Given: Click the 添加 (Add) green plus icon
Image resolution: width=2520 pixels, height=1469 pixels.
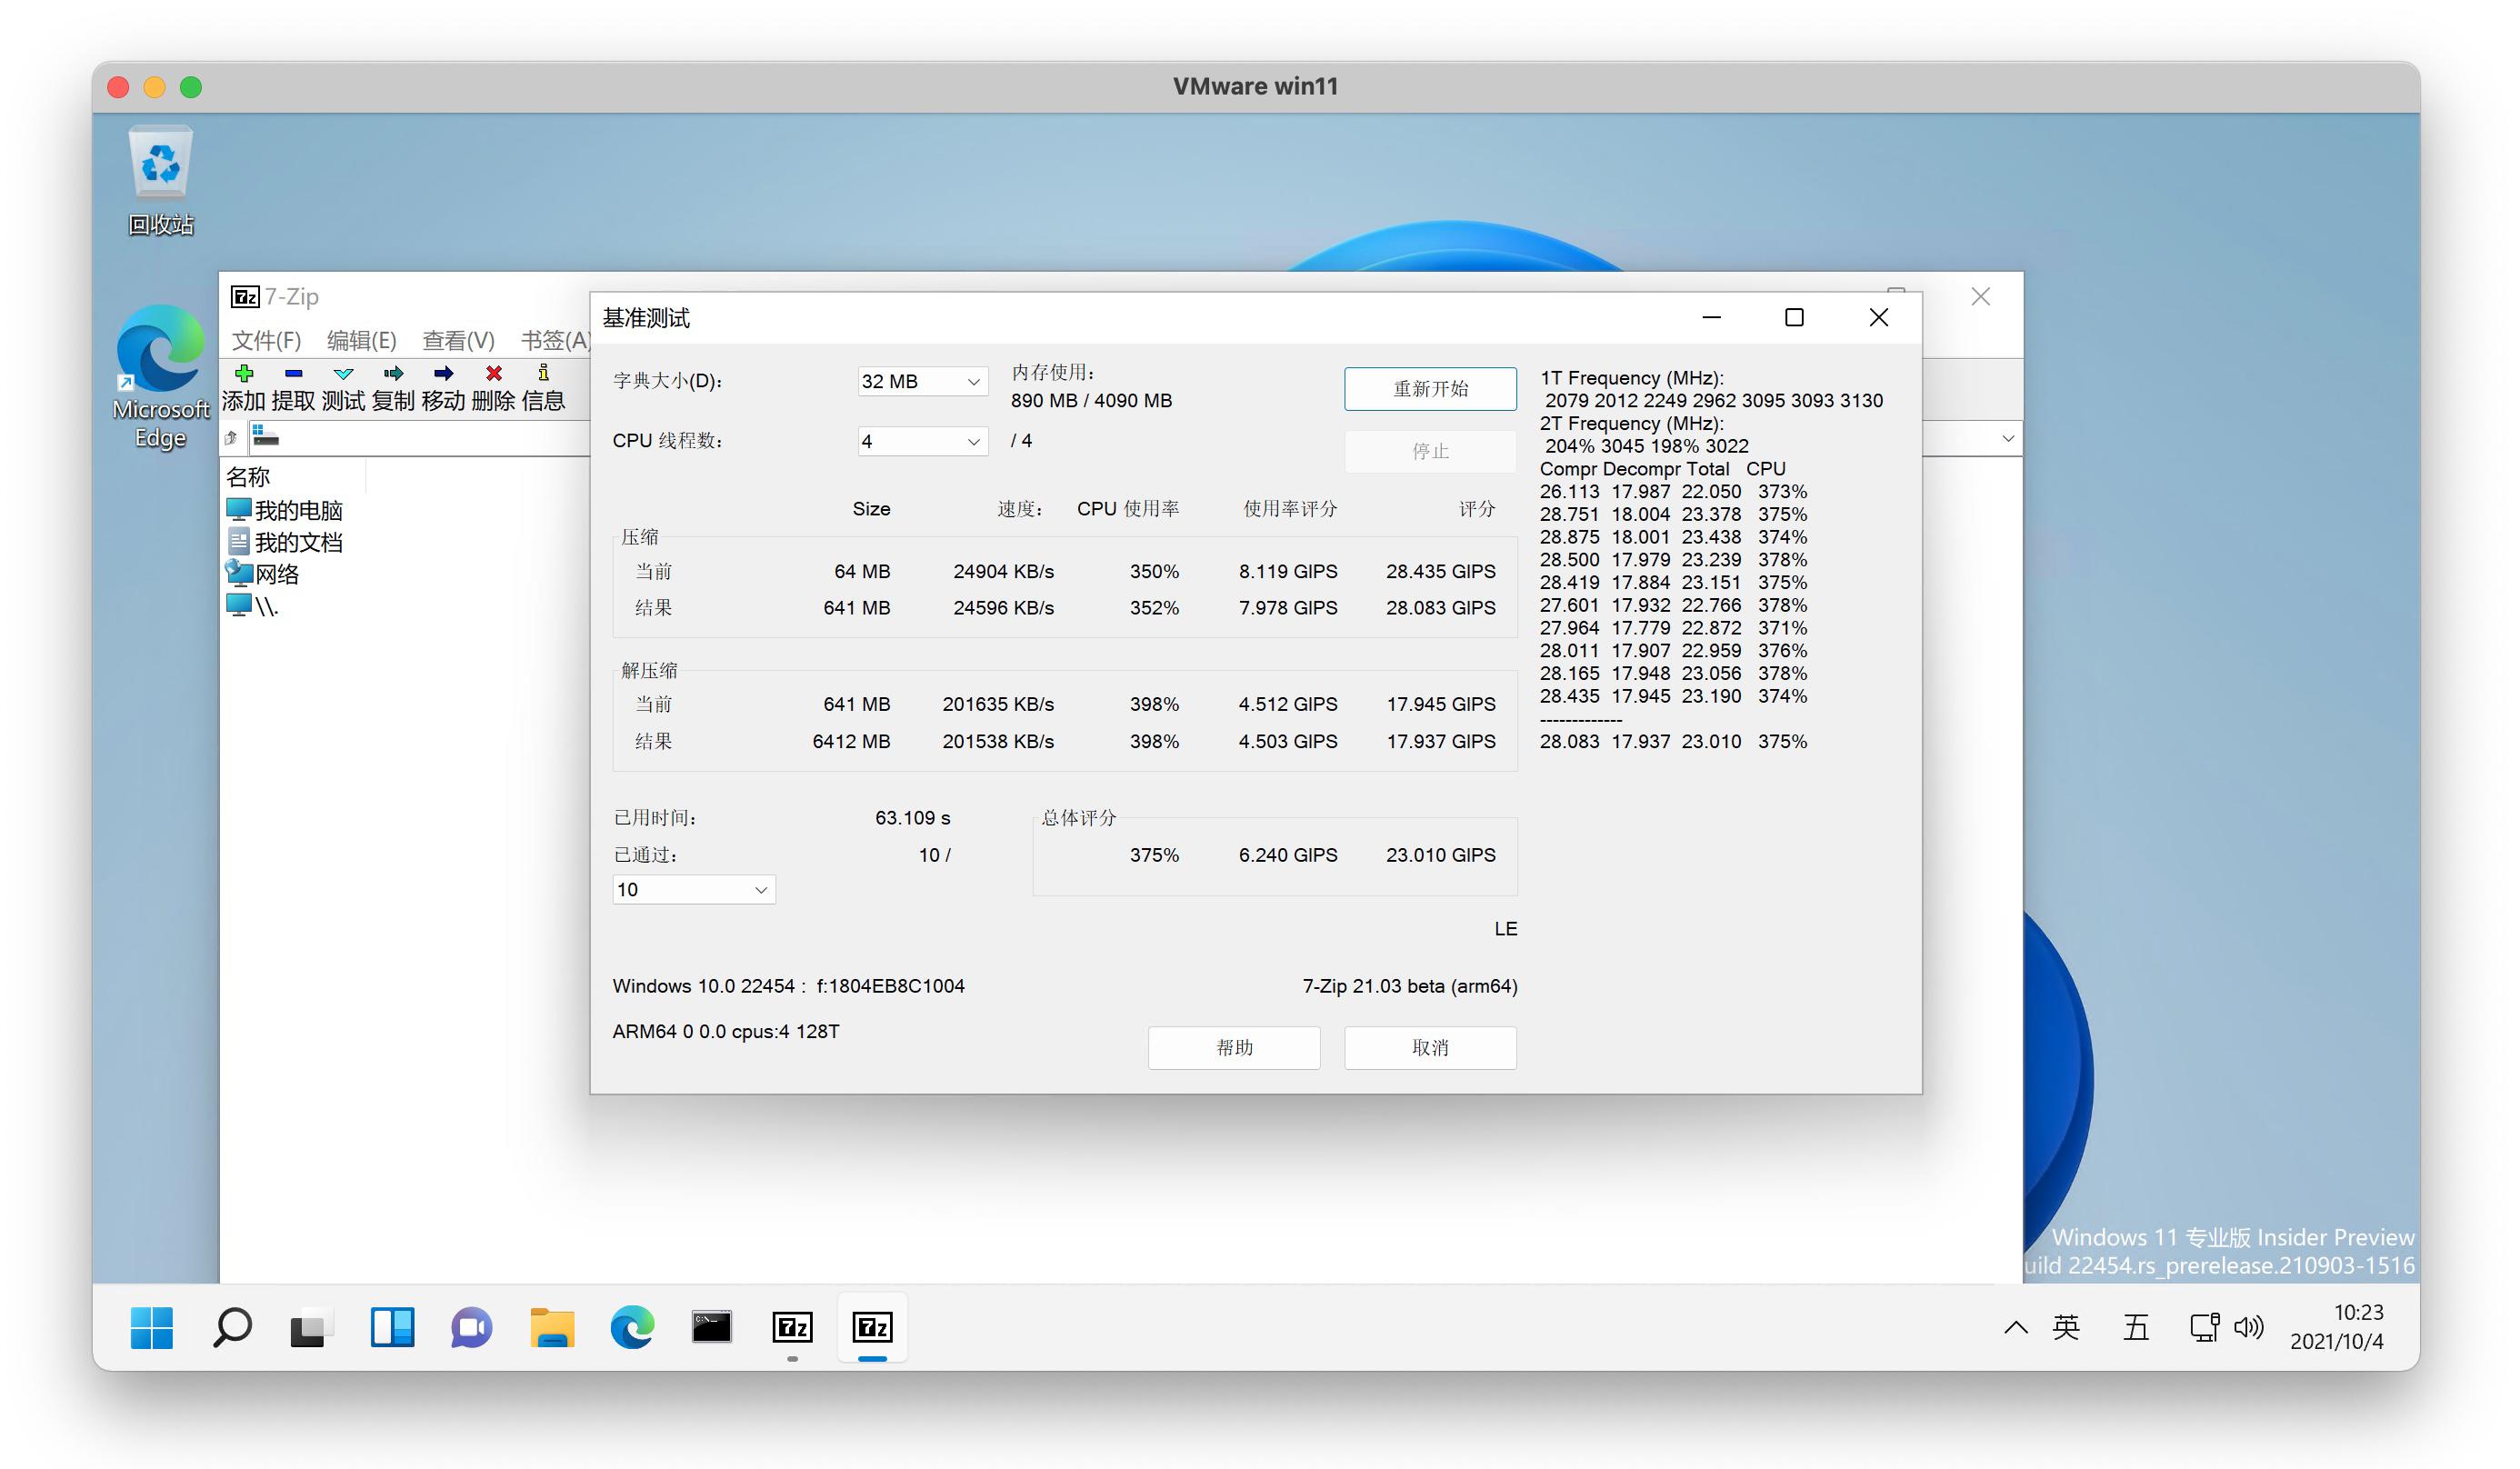Looking at the screenshot, I should [243, 374].
